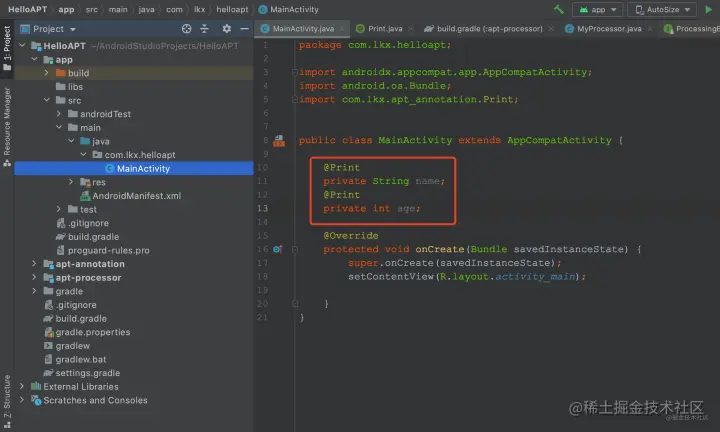Fold the onCreate method at line 16
Viewport: 720px width, 432px height.
pos(295,249)
